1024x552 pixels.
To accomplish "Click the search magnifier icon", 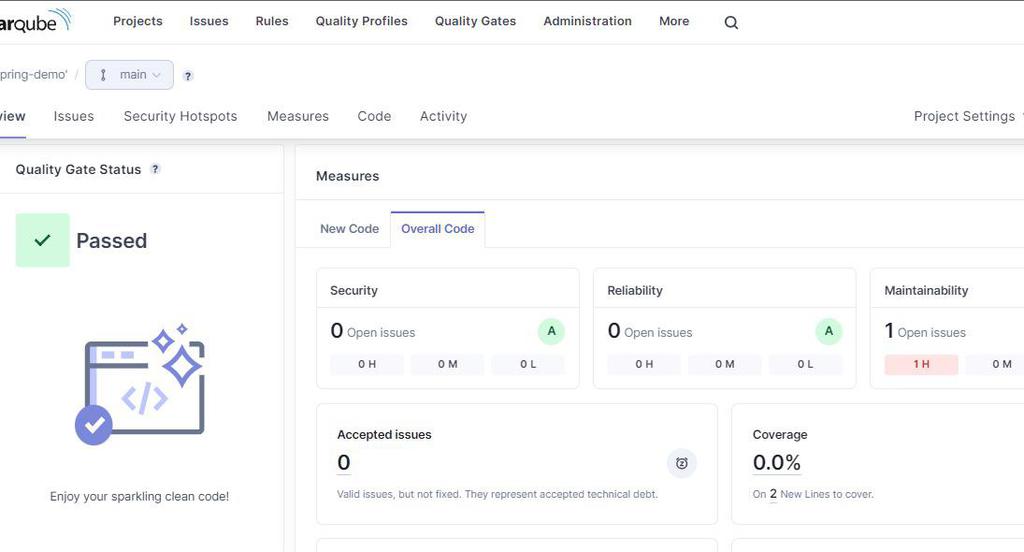I will click(x=731, y=22).
